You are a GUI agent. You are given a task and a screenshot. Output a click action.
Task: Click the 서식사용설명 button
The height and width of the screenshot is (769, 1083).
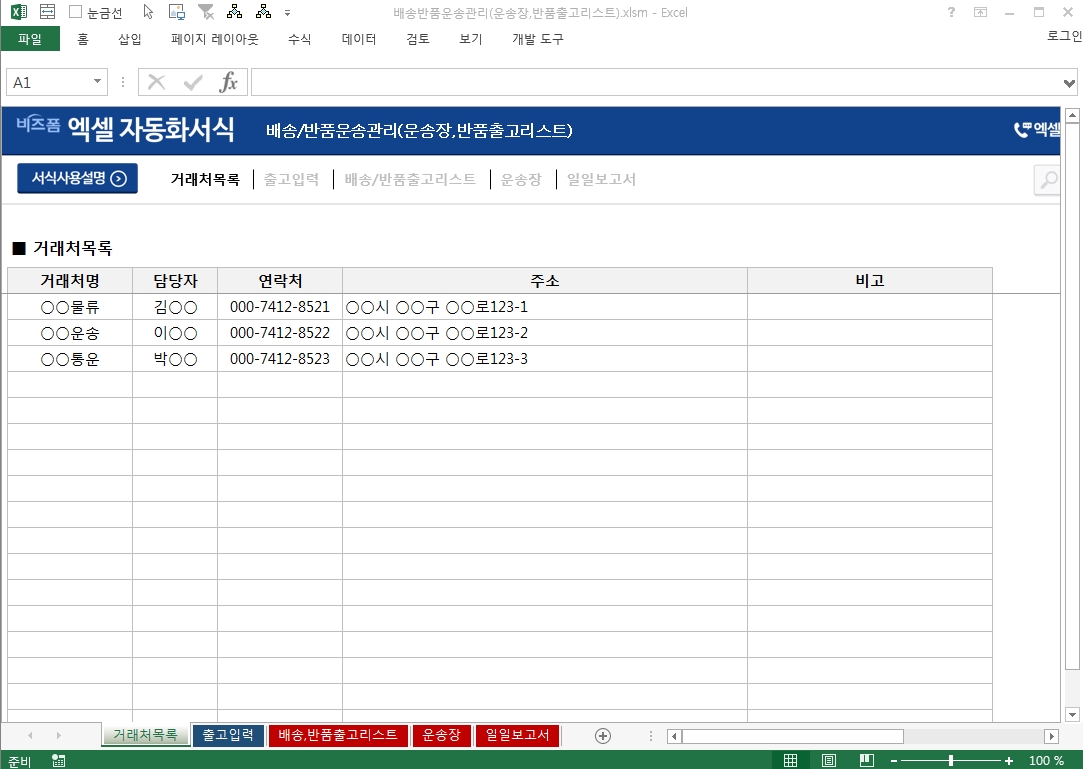point(78,179)
